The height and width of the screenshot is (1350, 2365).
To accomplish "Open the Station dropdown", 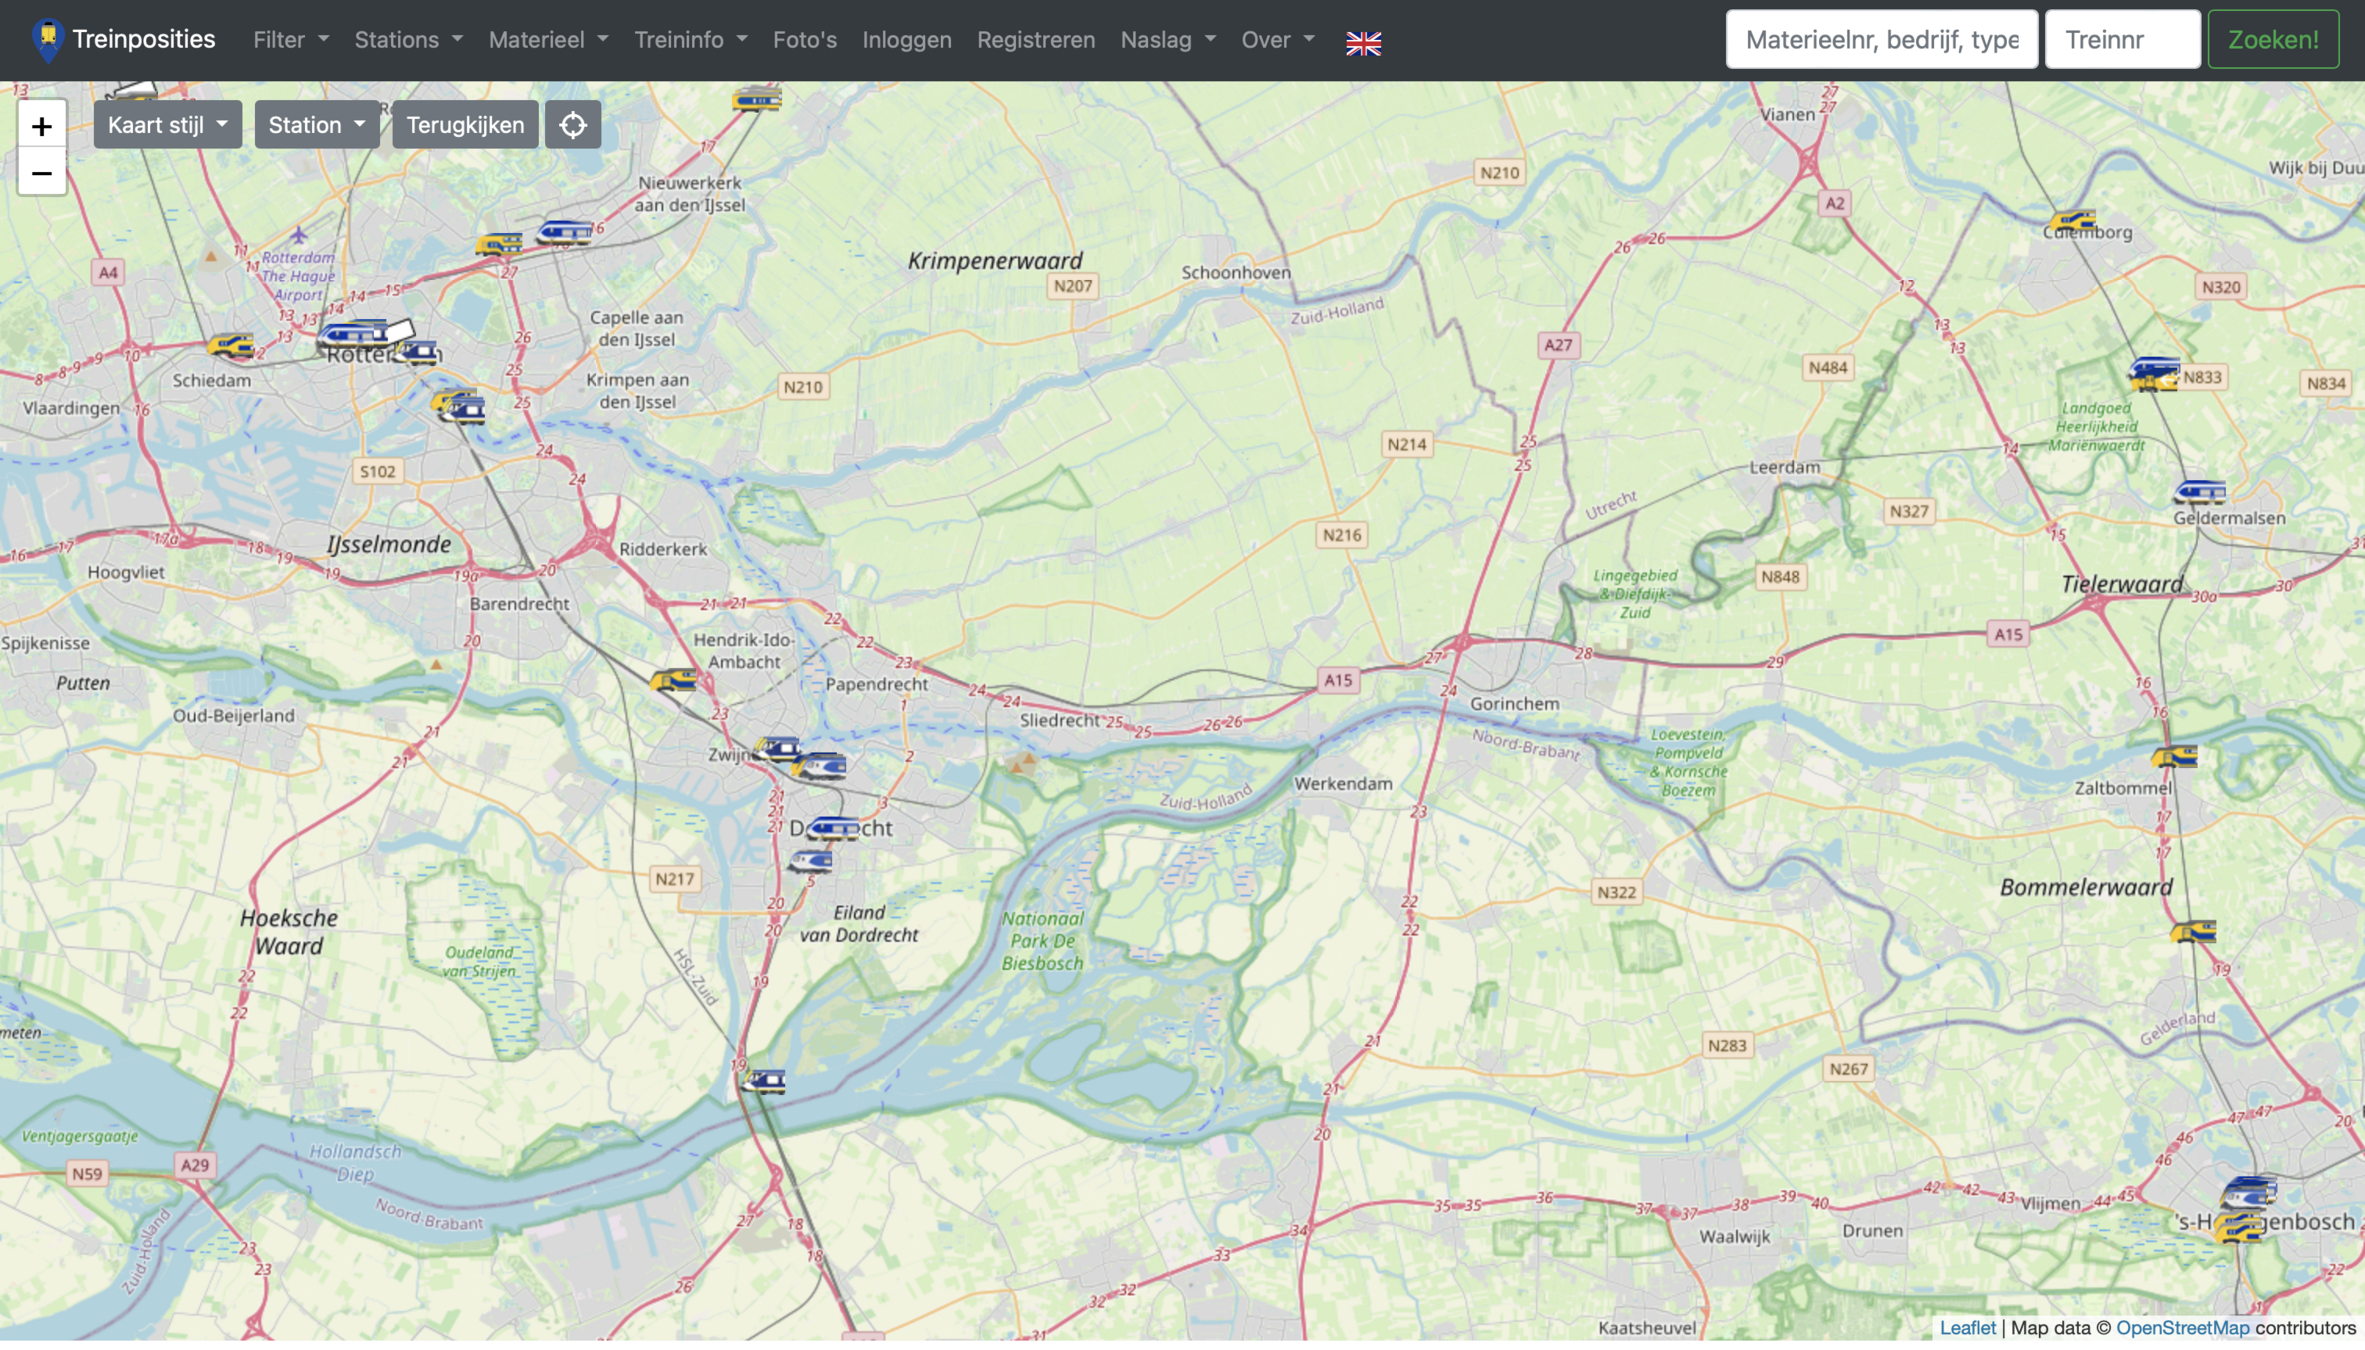I will [316, 125].
